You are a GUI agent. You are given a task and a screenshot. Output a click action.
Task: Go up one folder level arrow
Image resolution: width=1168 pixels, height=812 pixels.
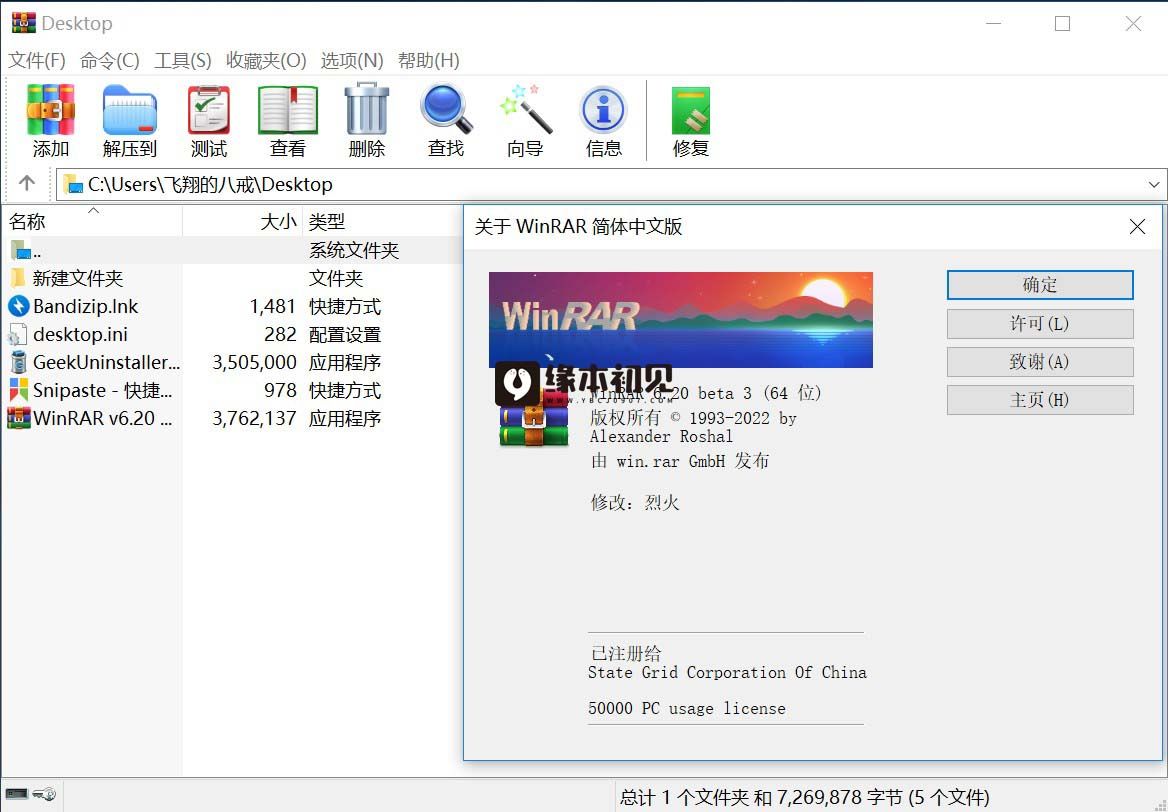tap(27, 183)
